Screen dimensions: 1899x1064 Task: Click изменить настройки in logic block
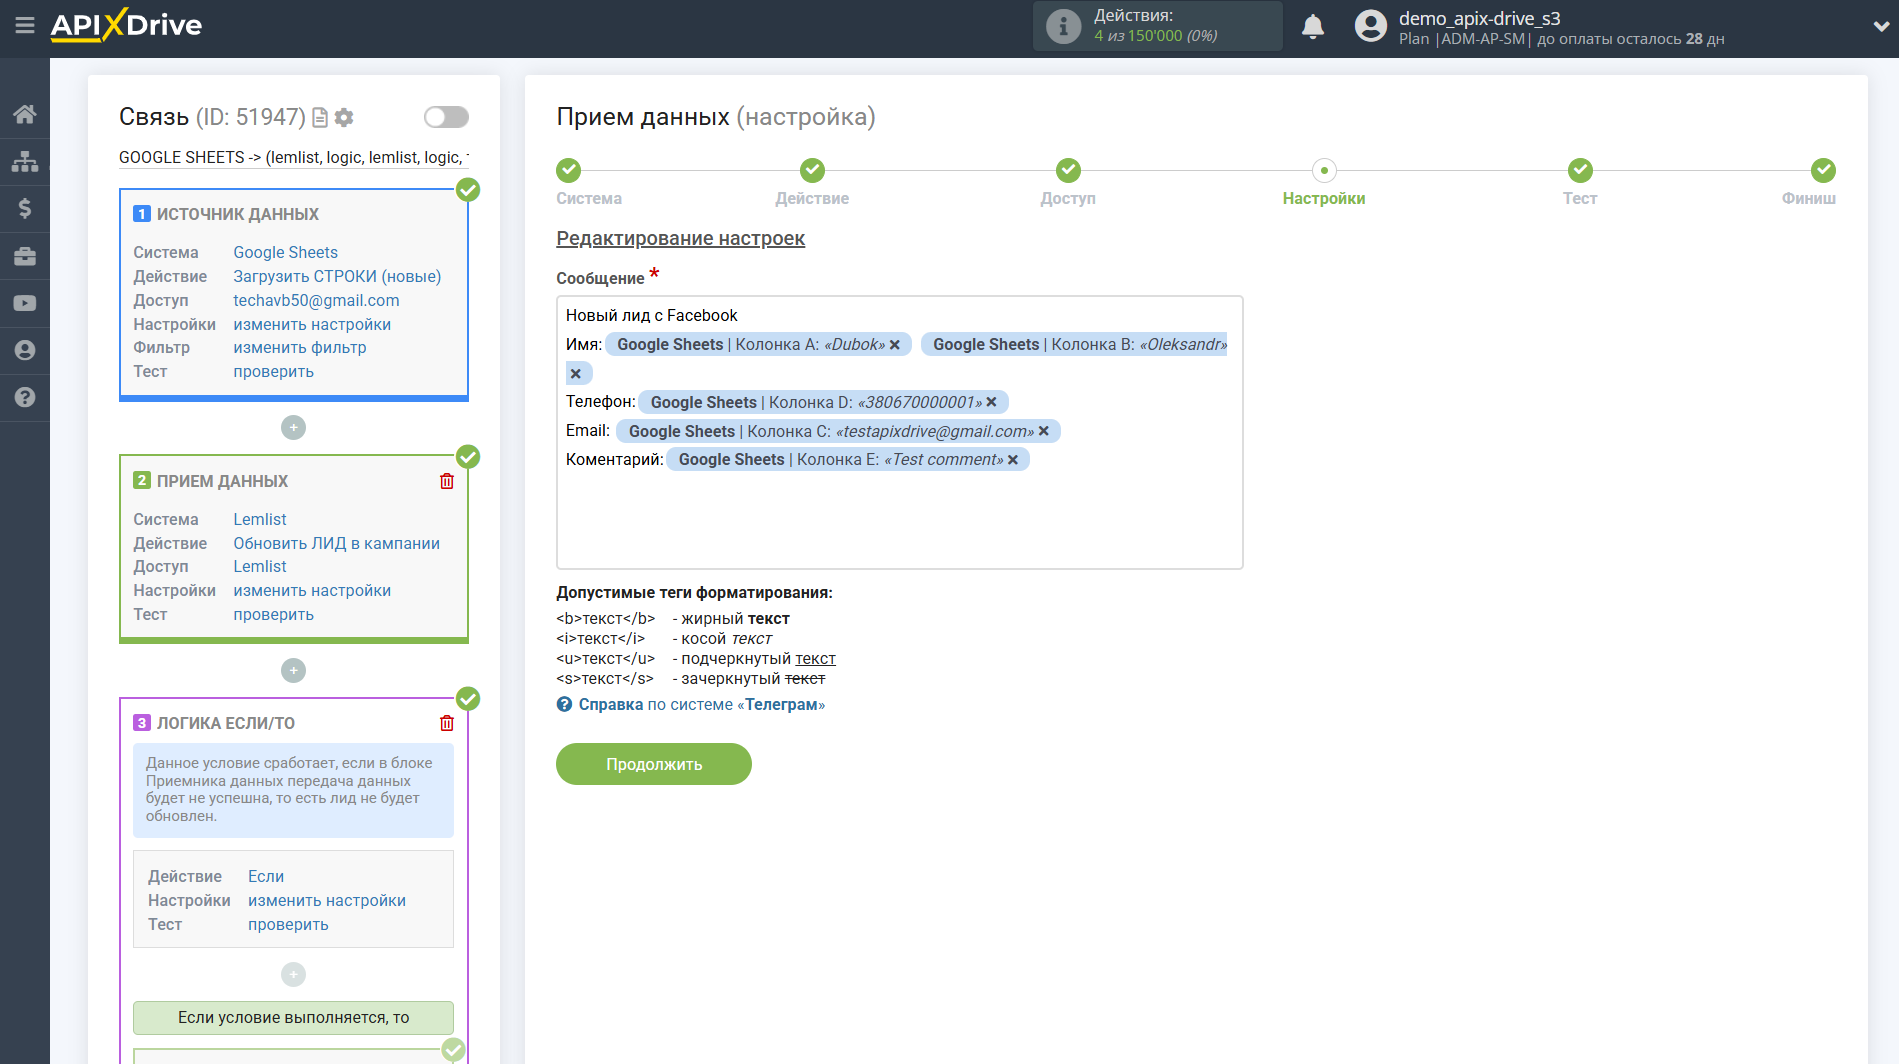(x=327, y=901)
